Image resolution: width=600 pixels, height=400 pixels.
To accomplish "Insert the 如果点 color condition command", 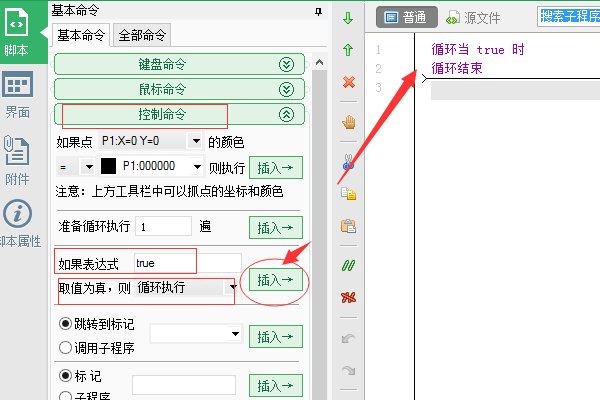I will click(276, 167).
